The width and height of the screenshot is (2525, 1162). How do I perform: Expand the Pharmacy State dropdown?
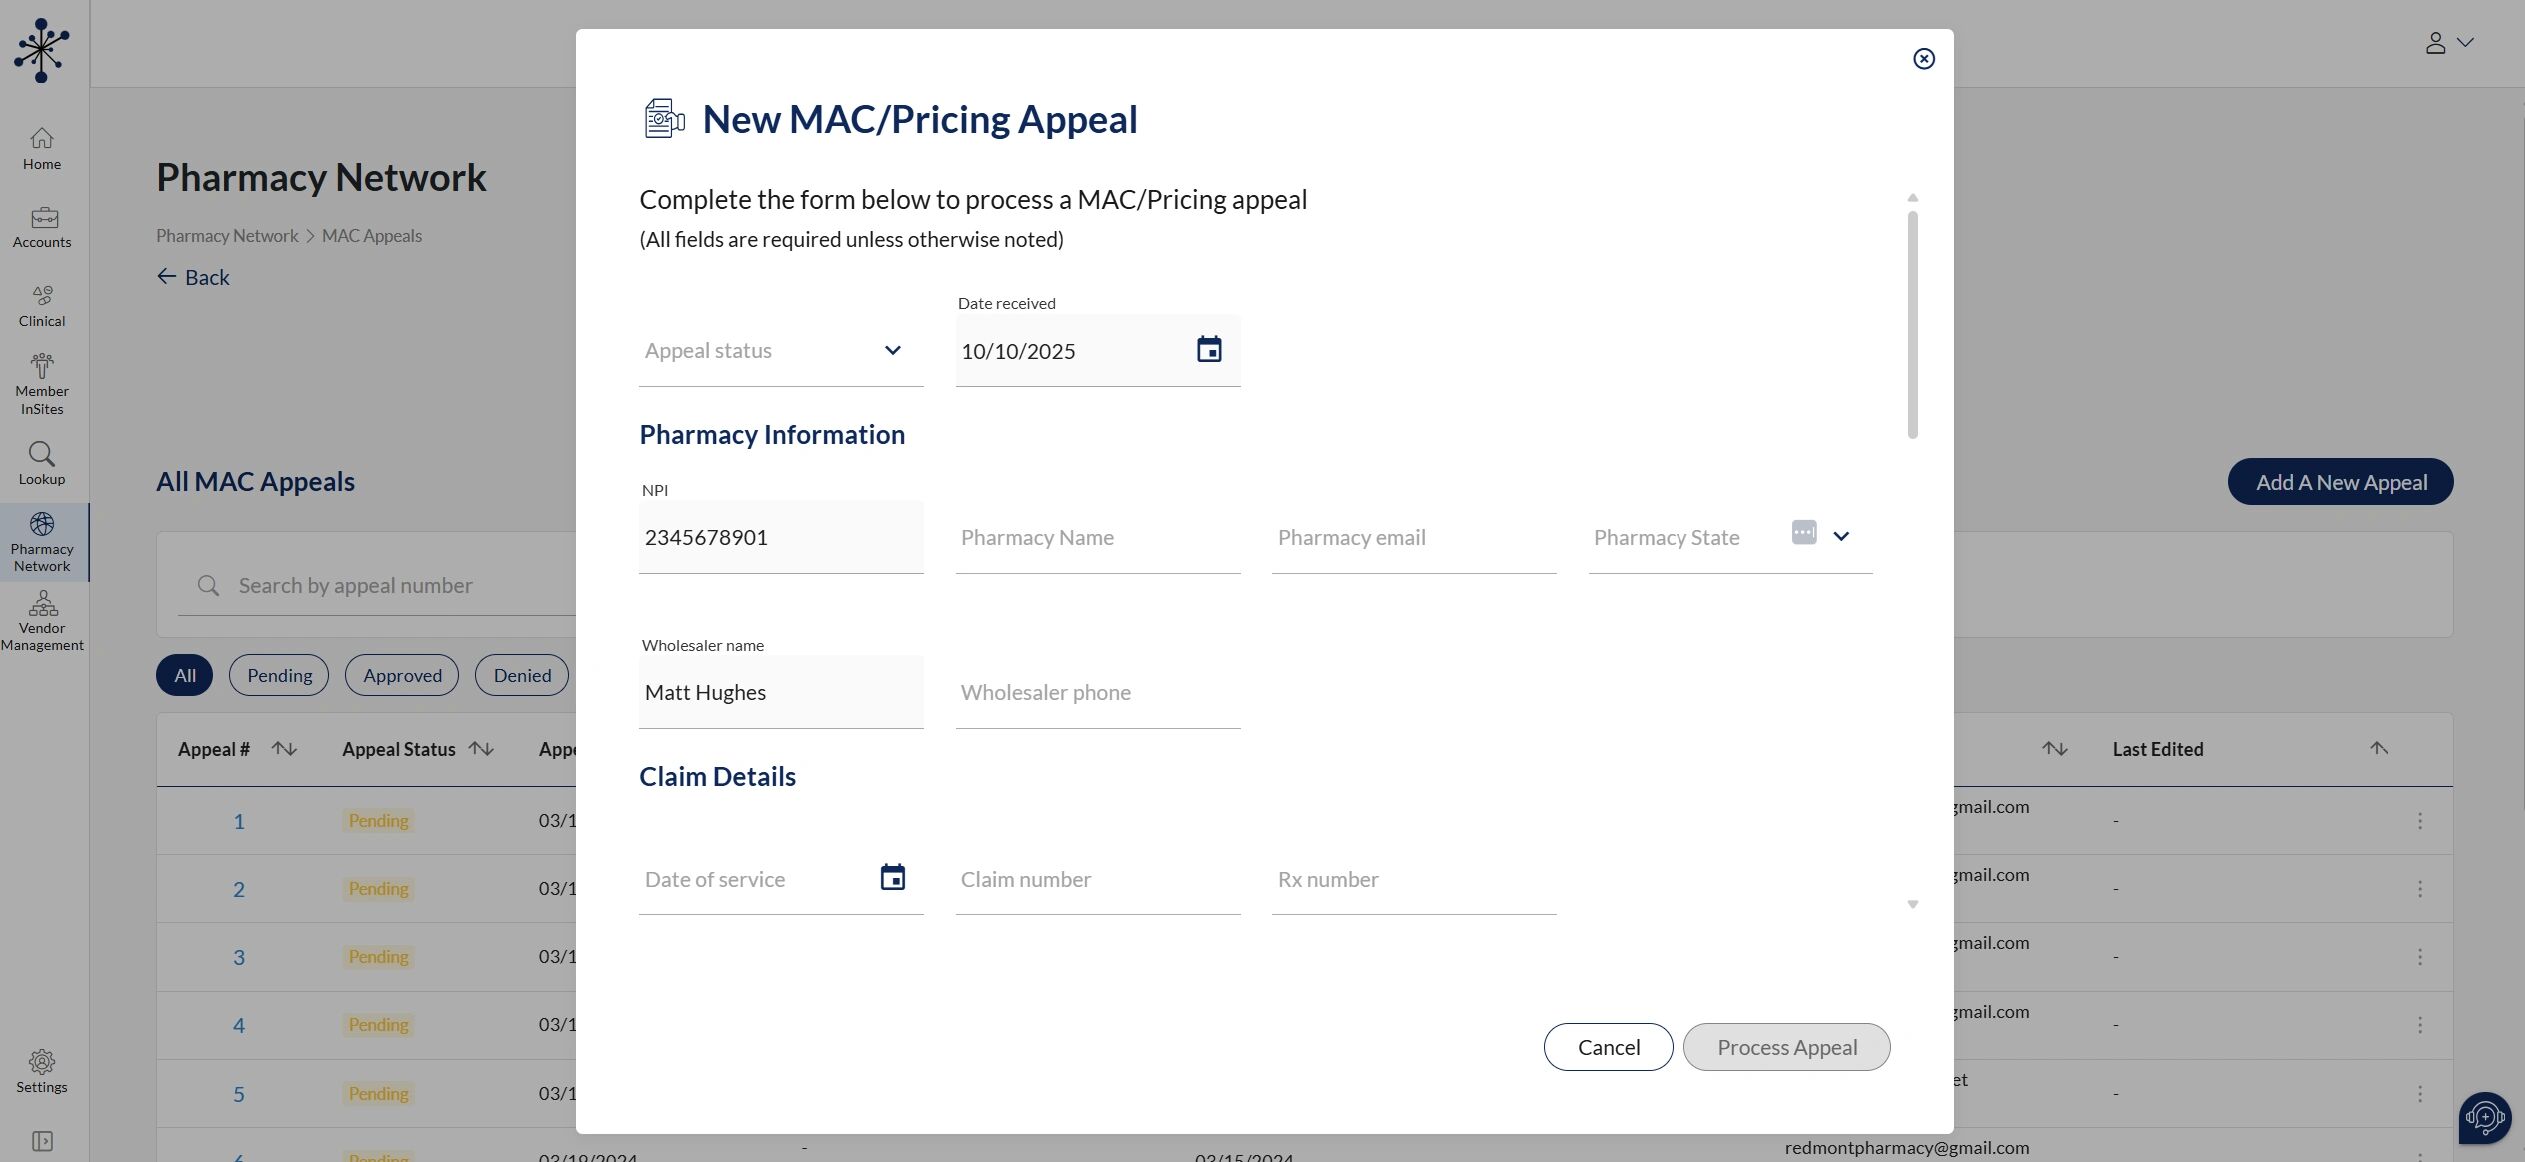(x=1841, y=536)
